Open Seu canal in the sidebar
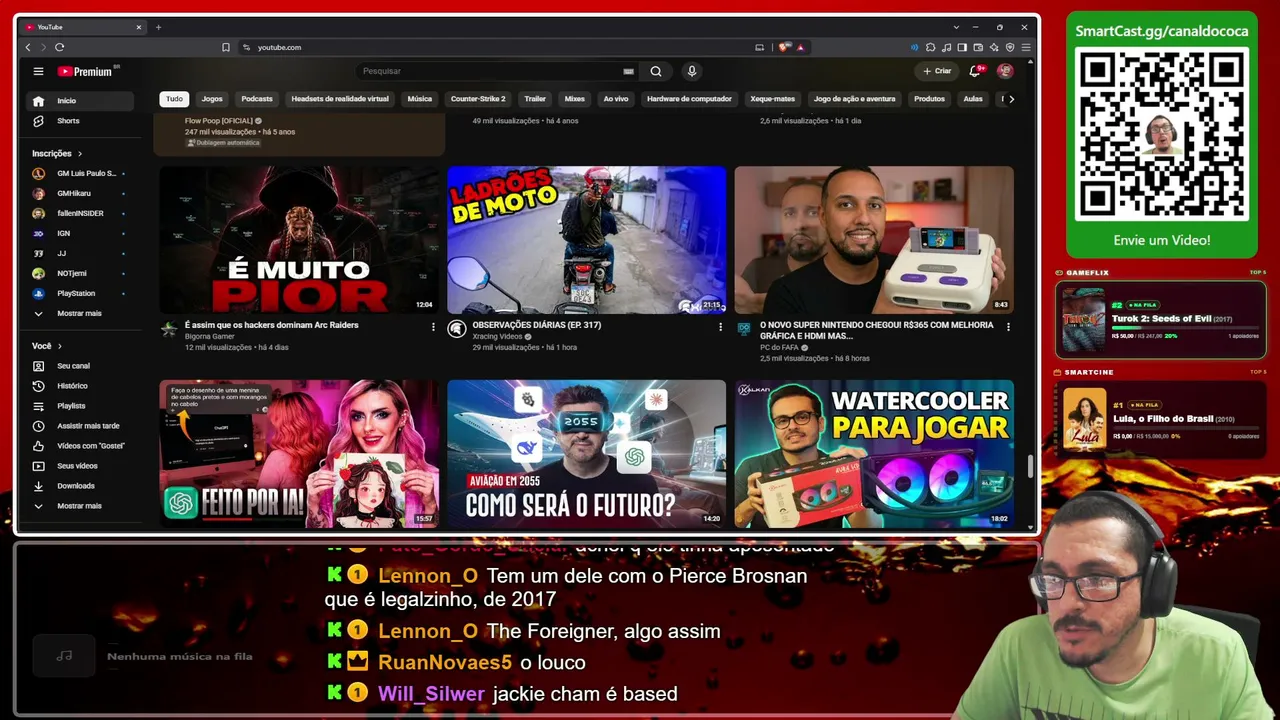The width and height of the screenshot is (1280, 720). point(80,366)
